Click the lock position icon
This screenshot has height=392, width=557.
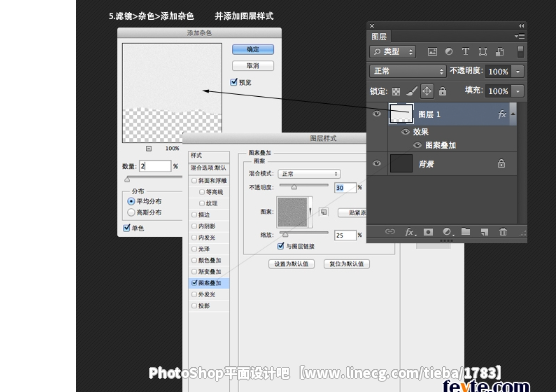[427, 91]
